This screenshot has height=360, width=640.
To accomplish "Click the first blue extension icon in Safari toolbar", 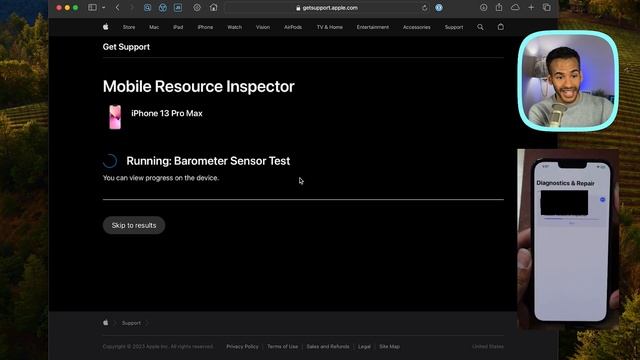I will [147, 7].
